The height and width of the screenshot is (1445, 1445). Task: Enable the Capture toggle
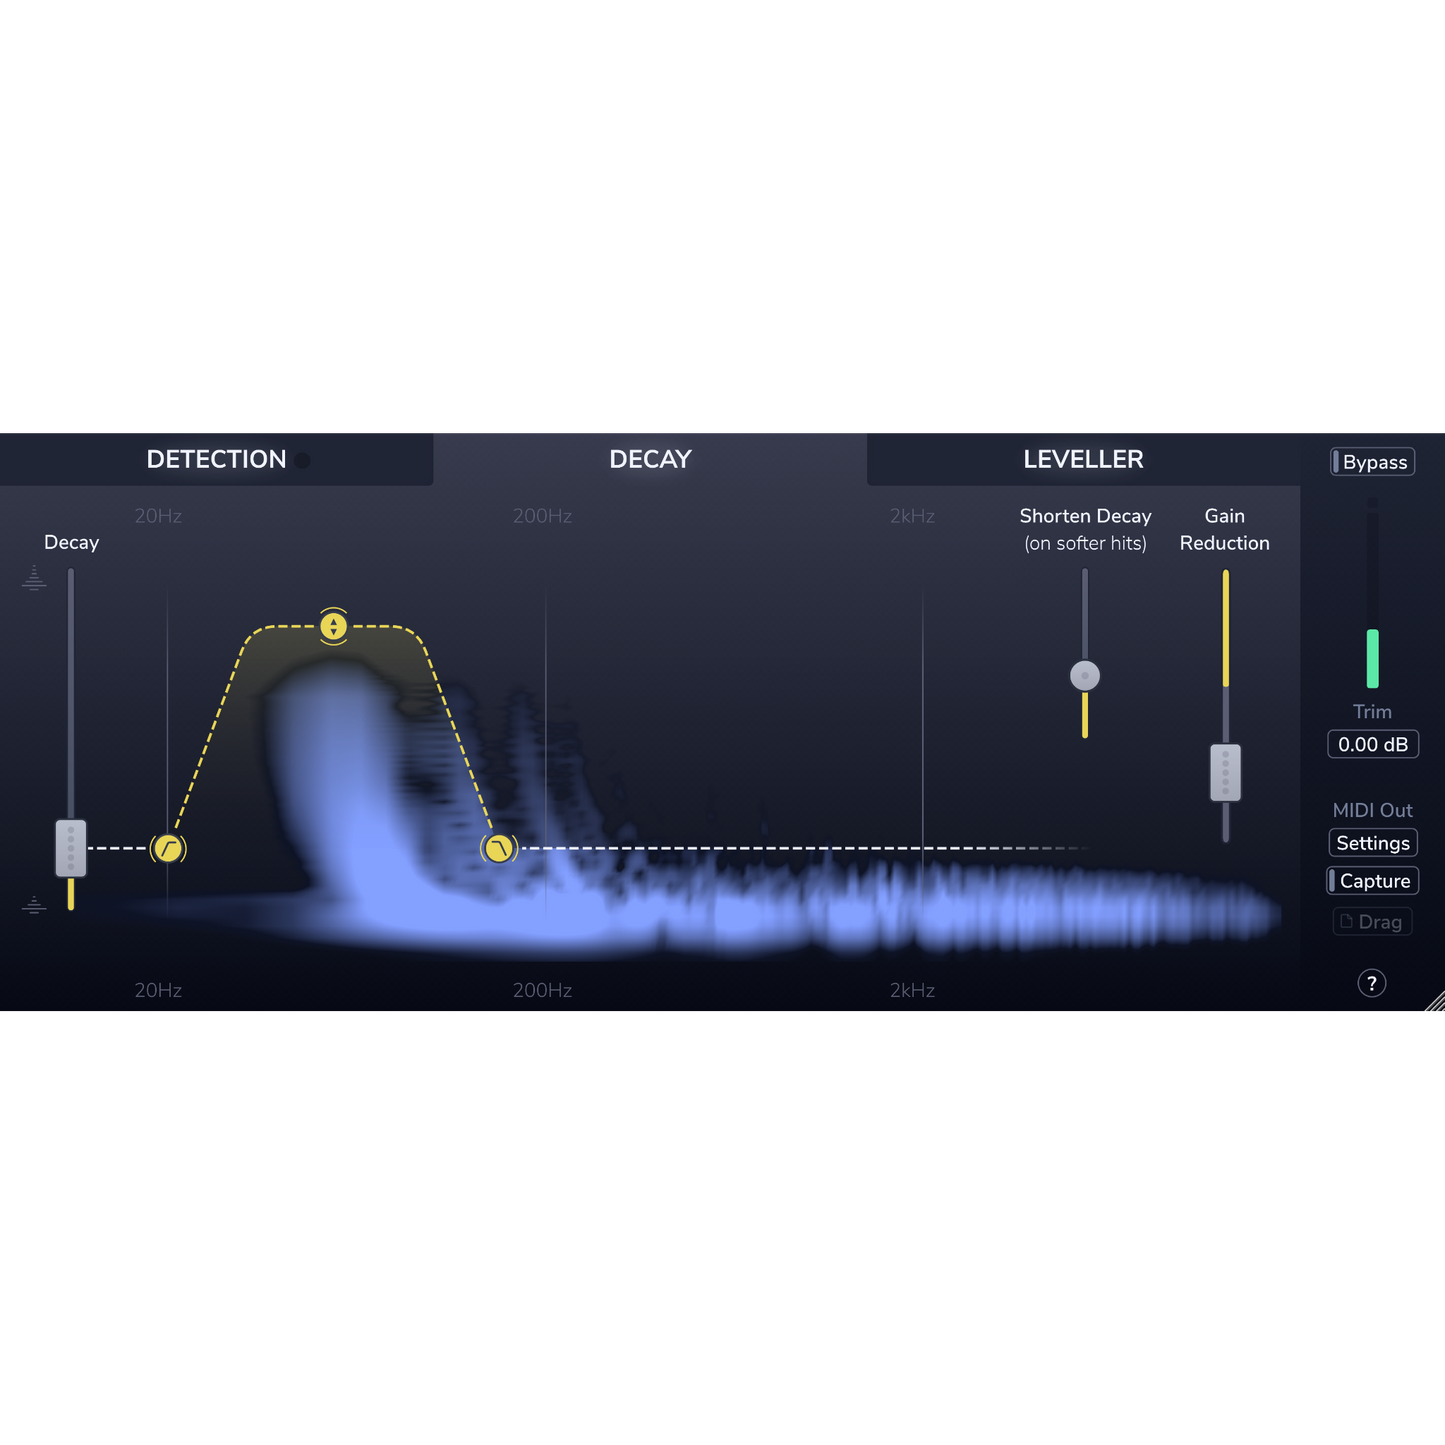pos(1373,881)
